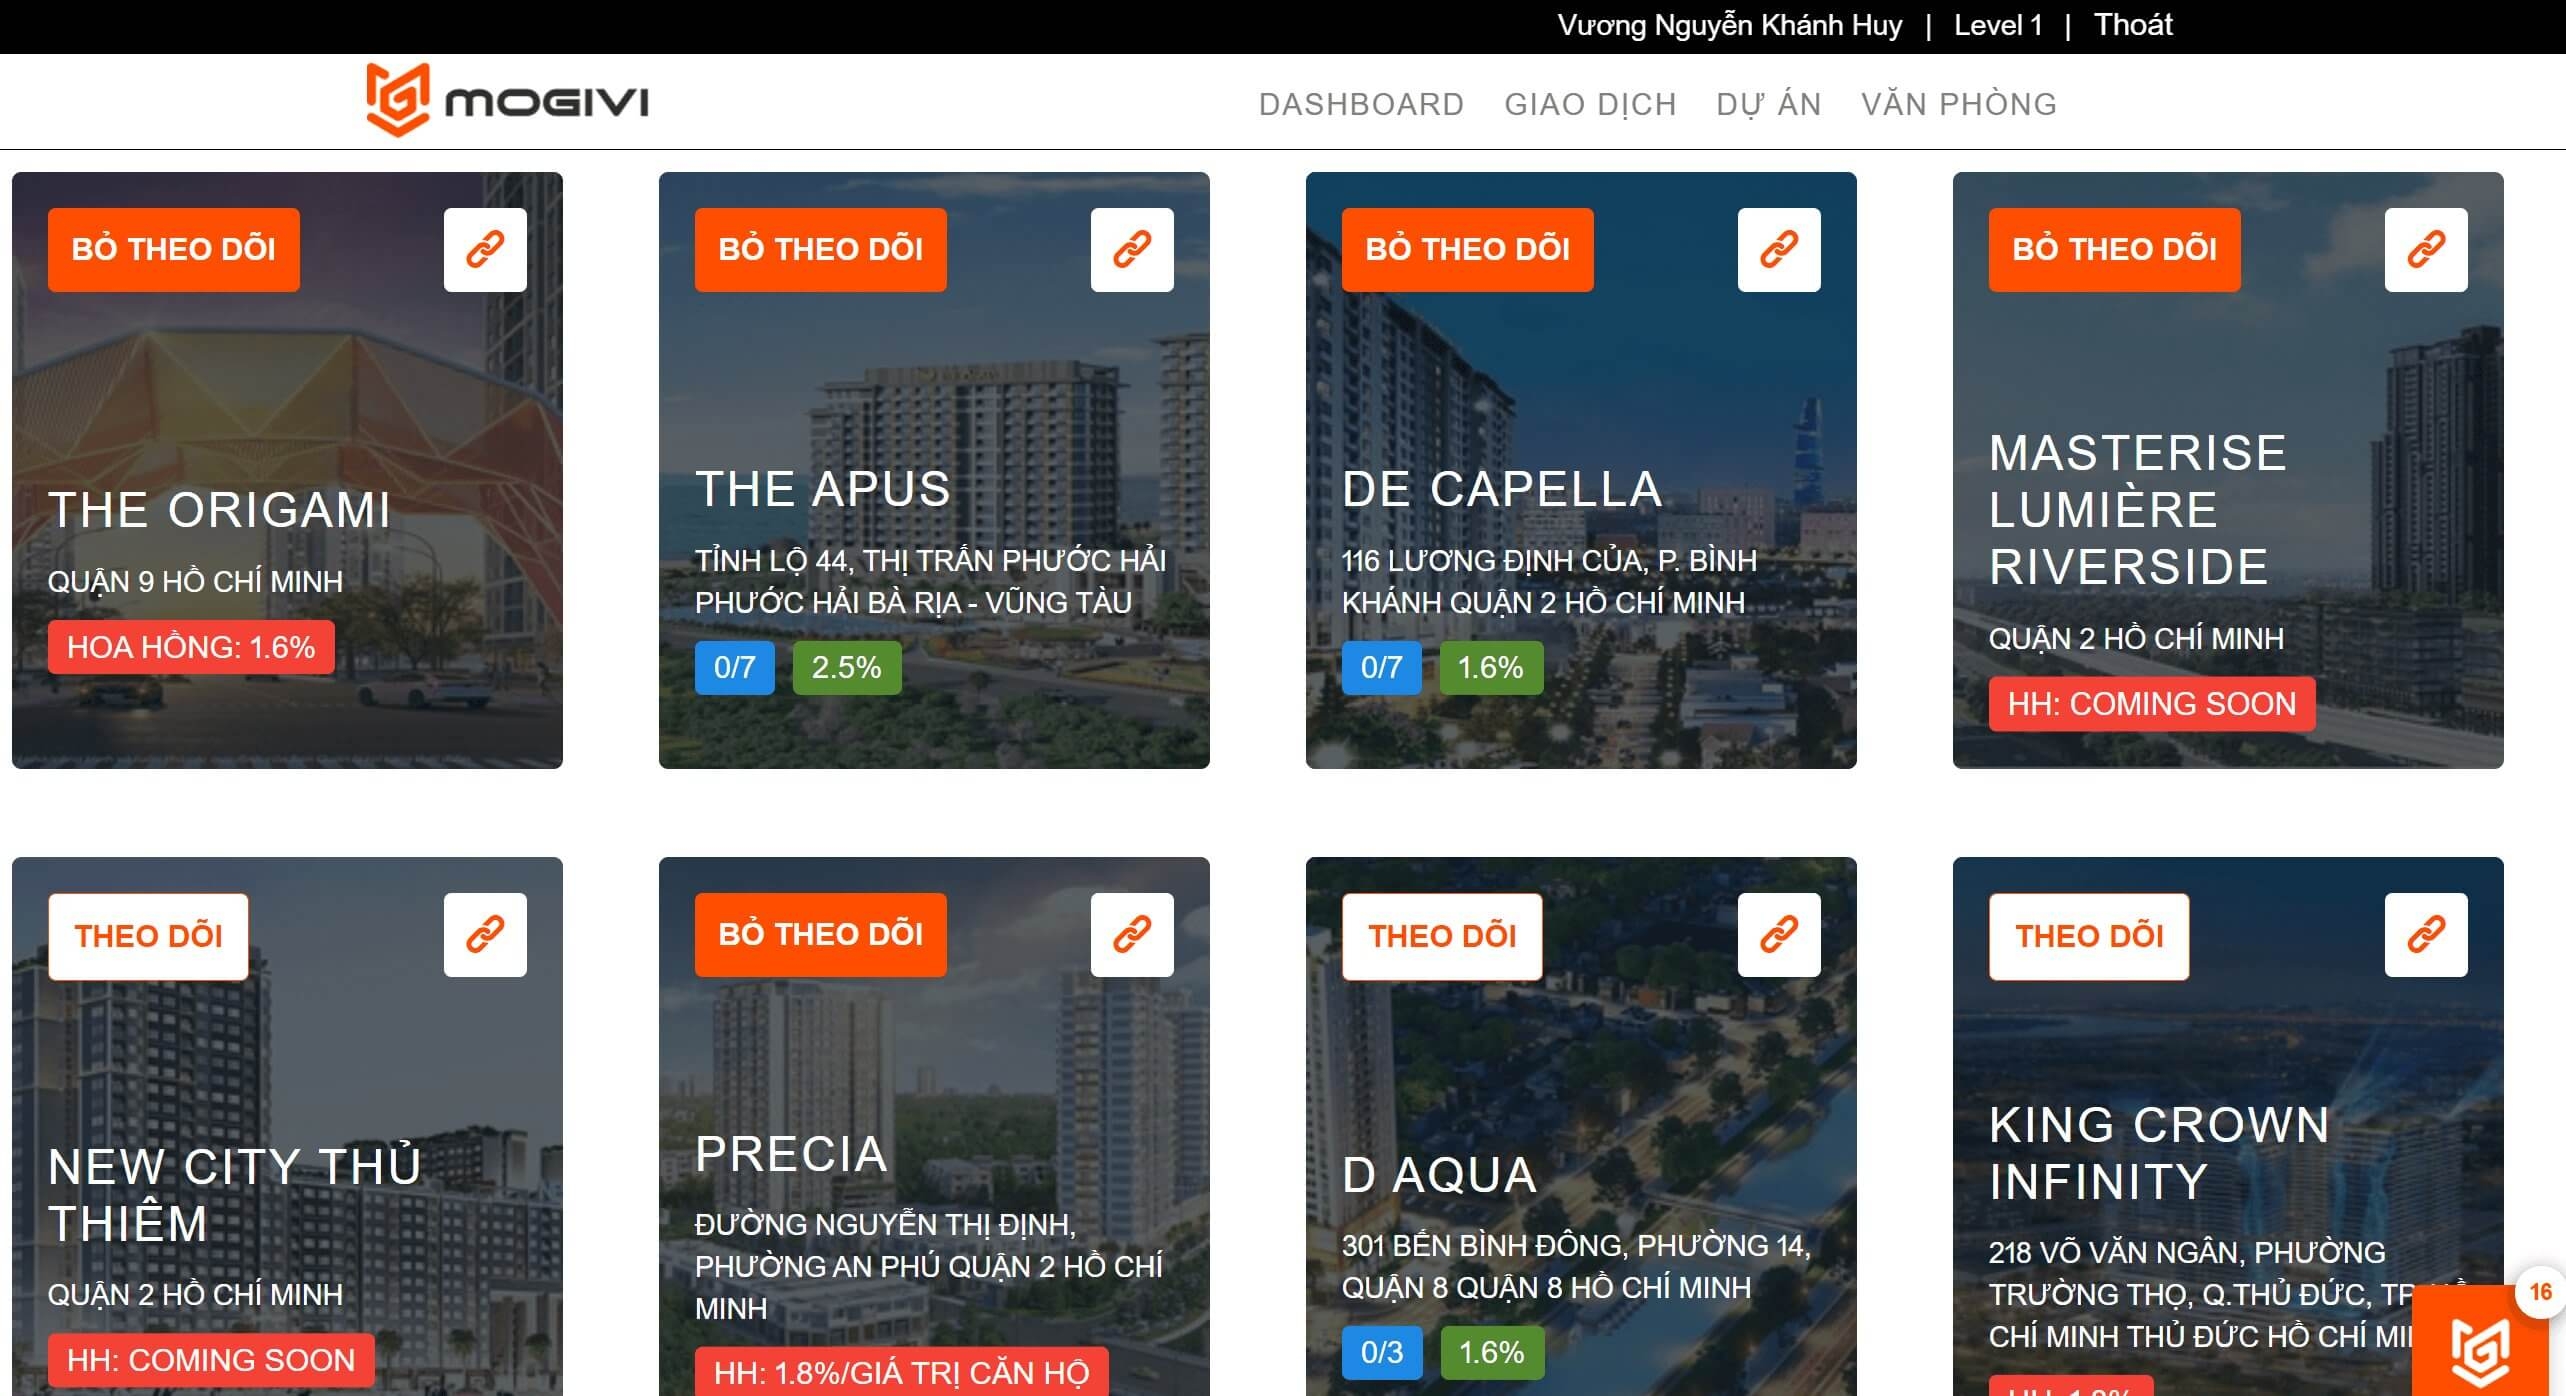The height and width of the screenshot is (1396, 2566).
Task: Open the Dashboard menu item
Action: click(1361, 104)
